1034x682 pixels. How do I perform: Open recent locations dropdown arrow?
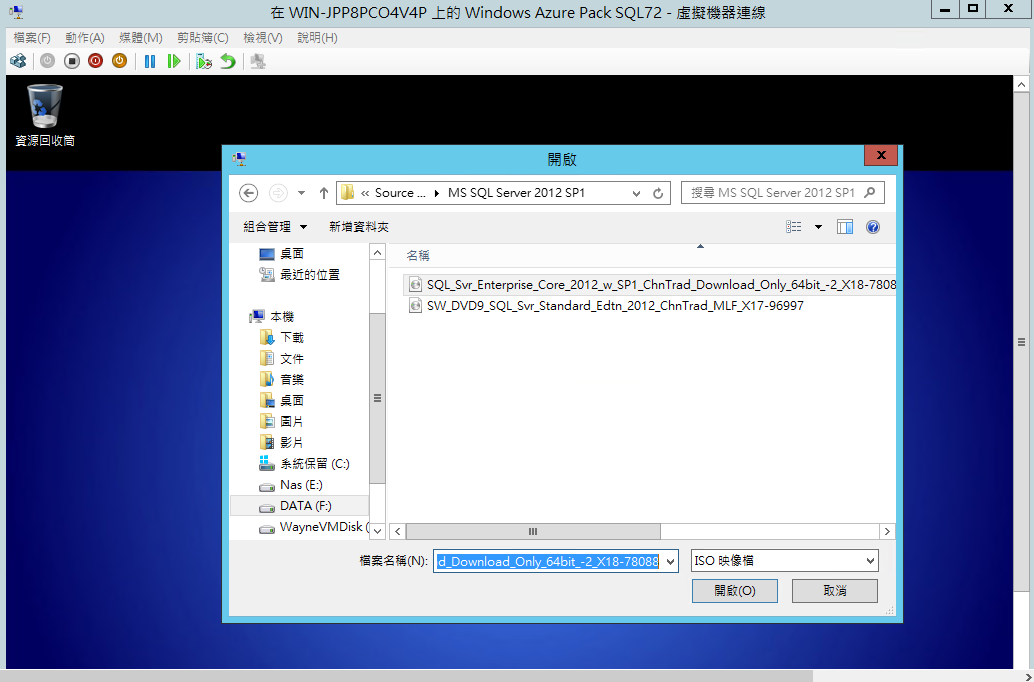point(301,193)
